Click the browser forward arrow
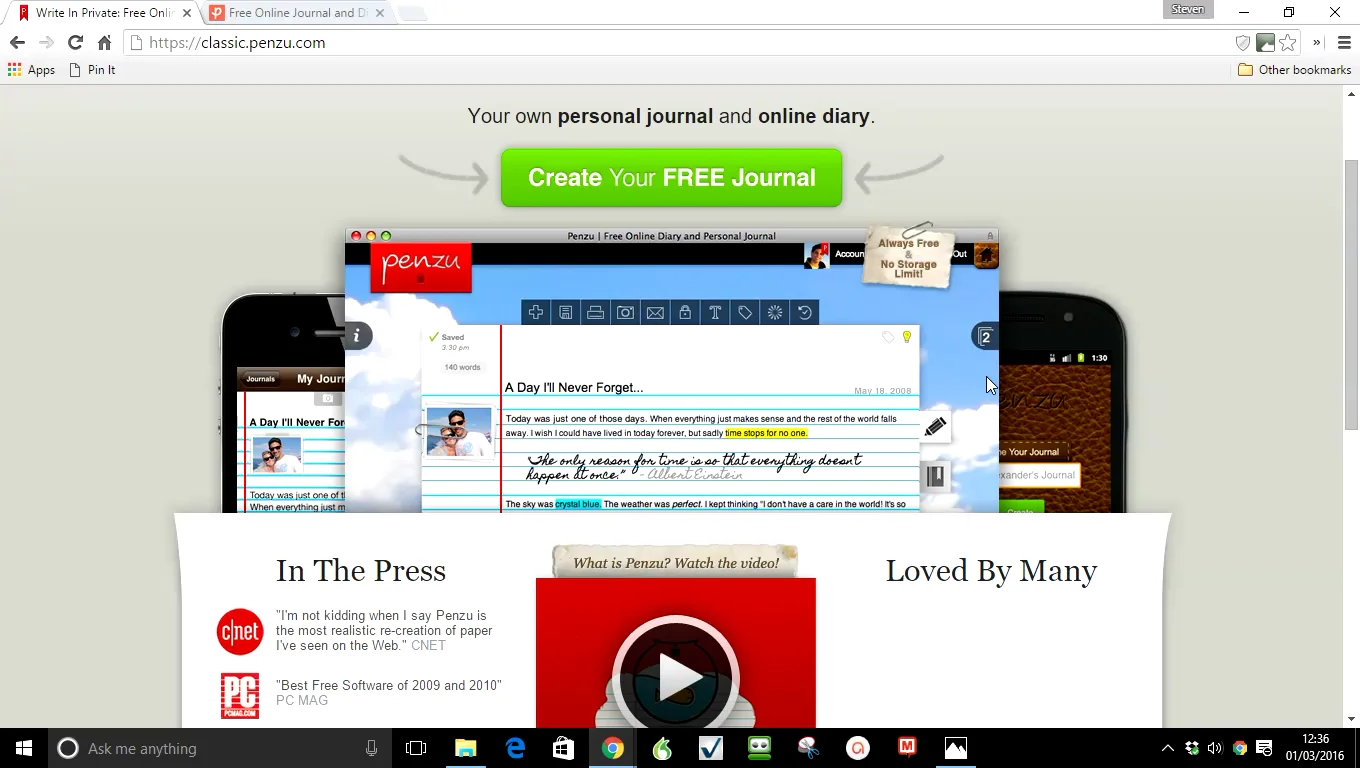 (46, 43)
